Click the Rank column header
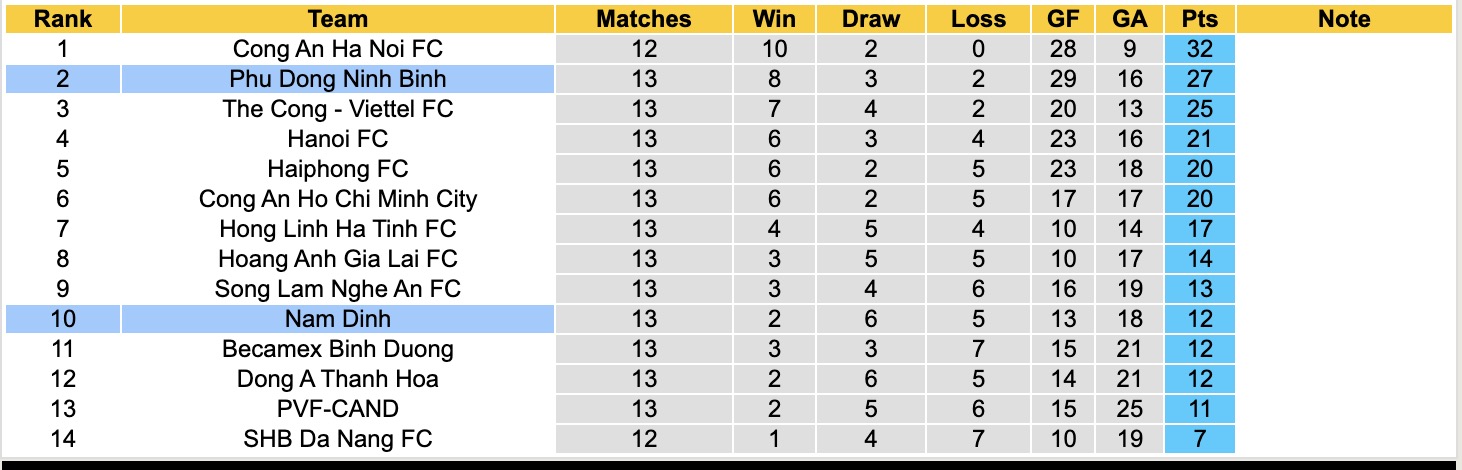 [62, 19]
